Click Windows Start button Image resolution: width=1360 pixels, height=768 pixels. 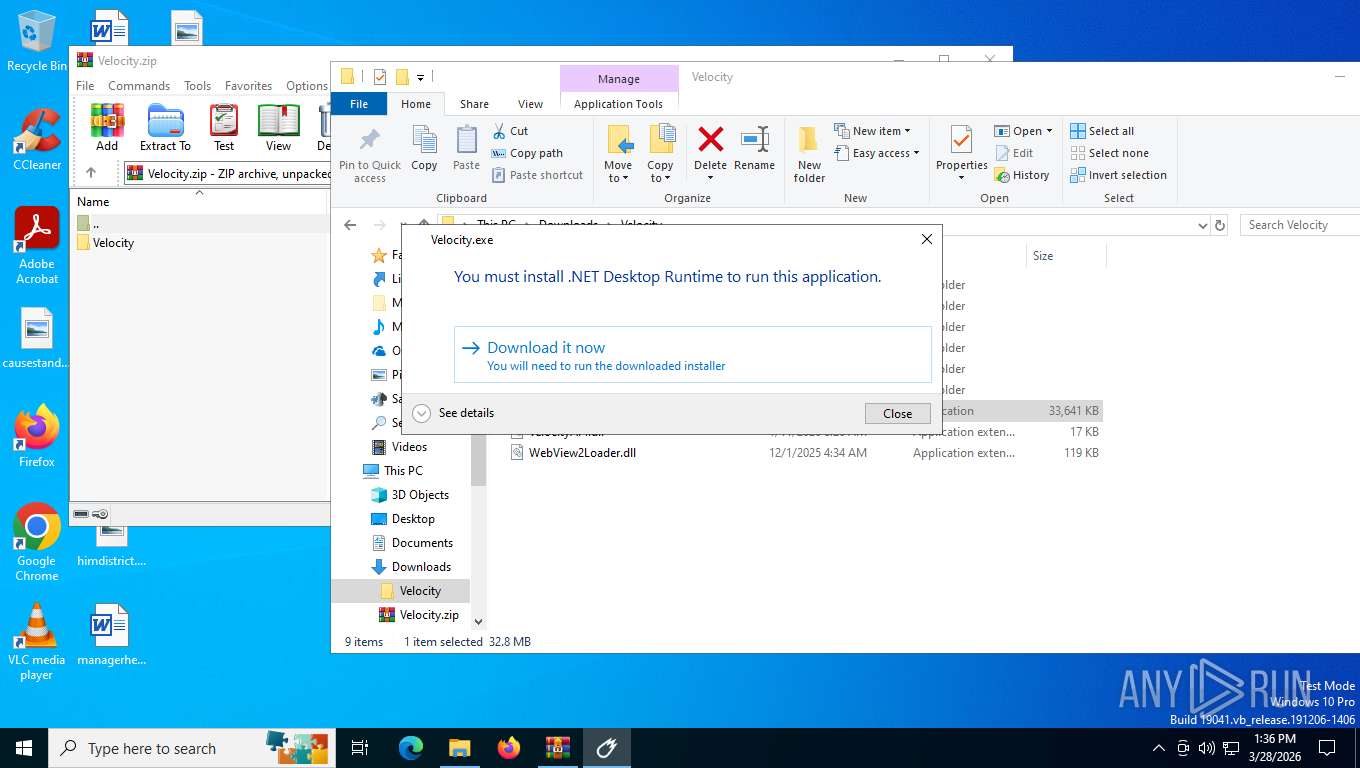click(24, 747)
